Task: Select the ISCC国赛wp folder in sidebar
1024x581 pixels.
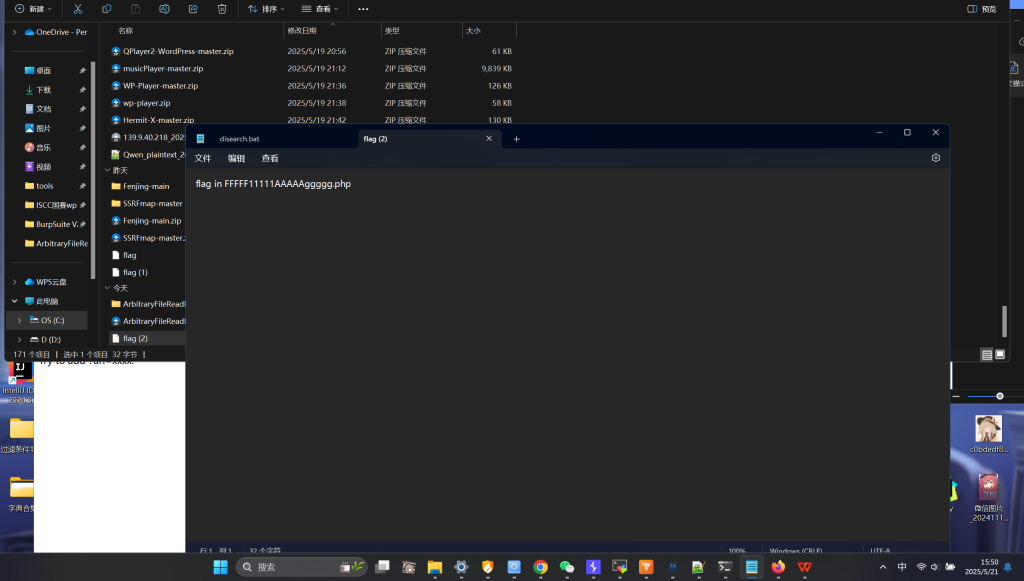Action: [x=56, y=205]
